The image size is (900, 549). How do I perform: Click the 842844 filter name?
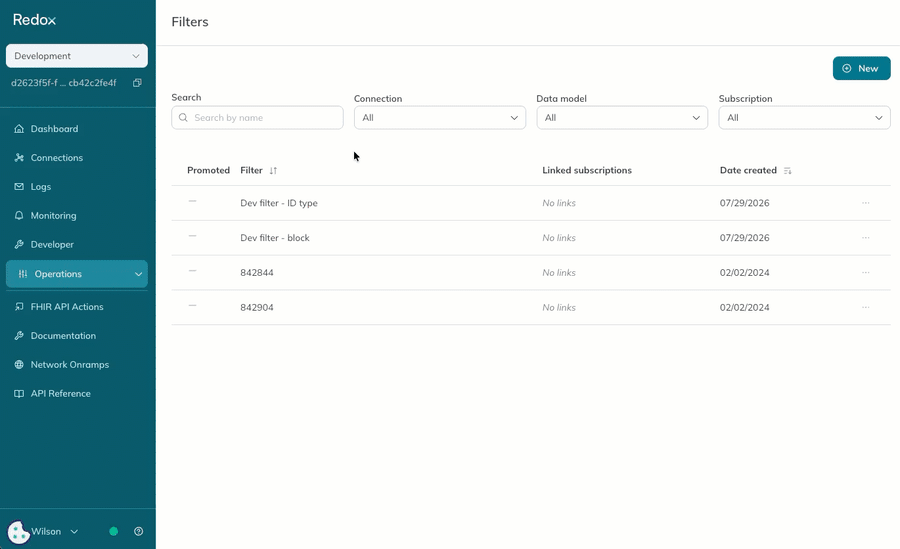257,272
